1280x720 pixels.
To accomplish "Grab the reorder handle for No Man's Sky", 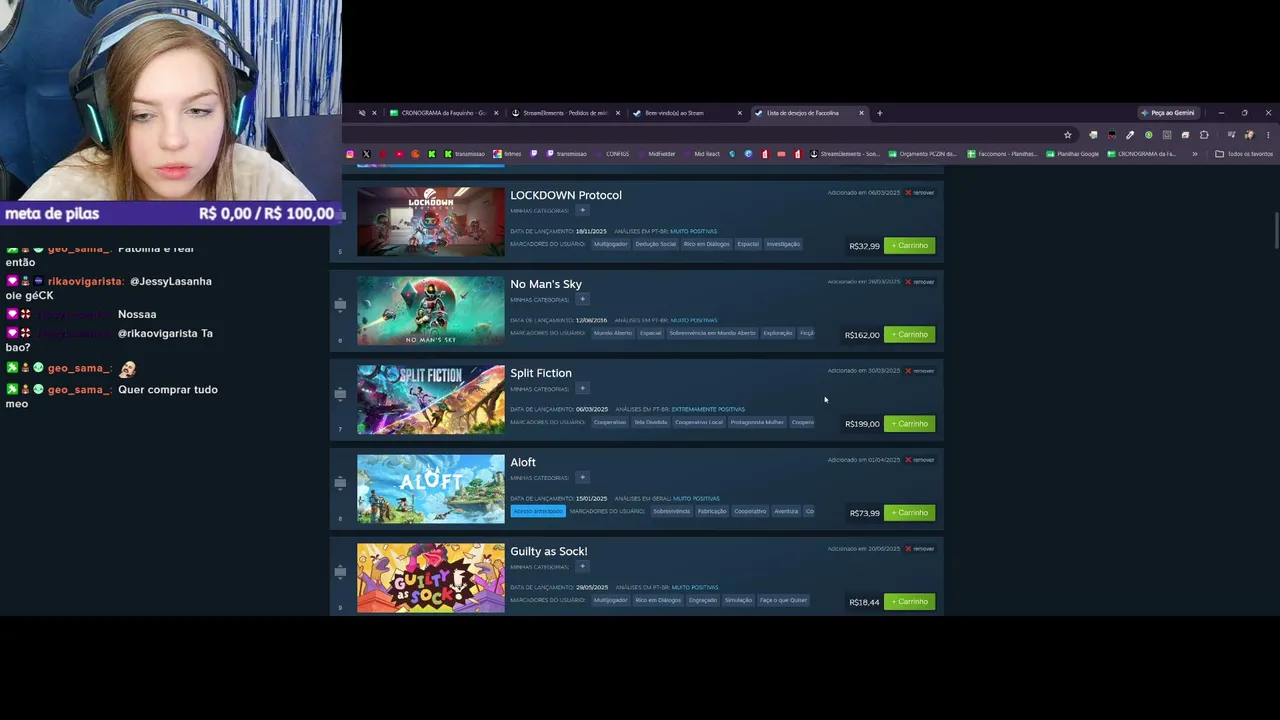I will [340, 305].
